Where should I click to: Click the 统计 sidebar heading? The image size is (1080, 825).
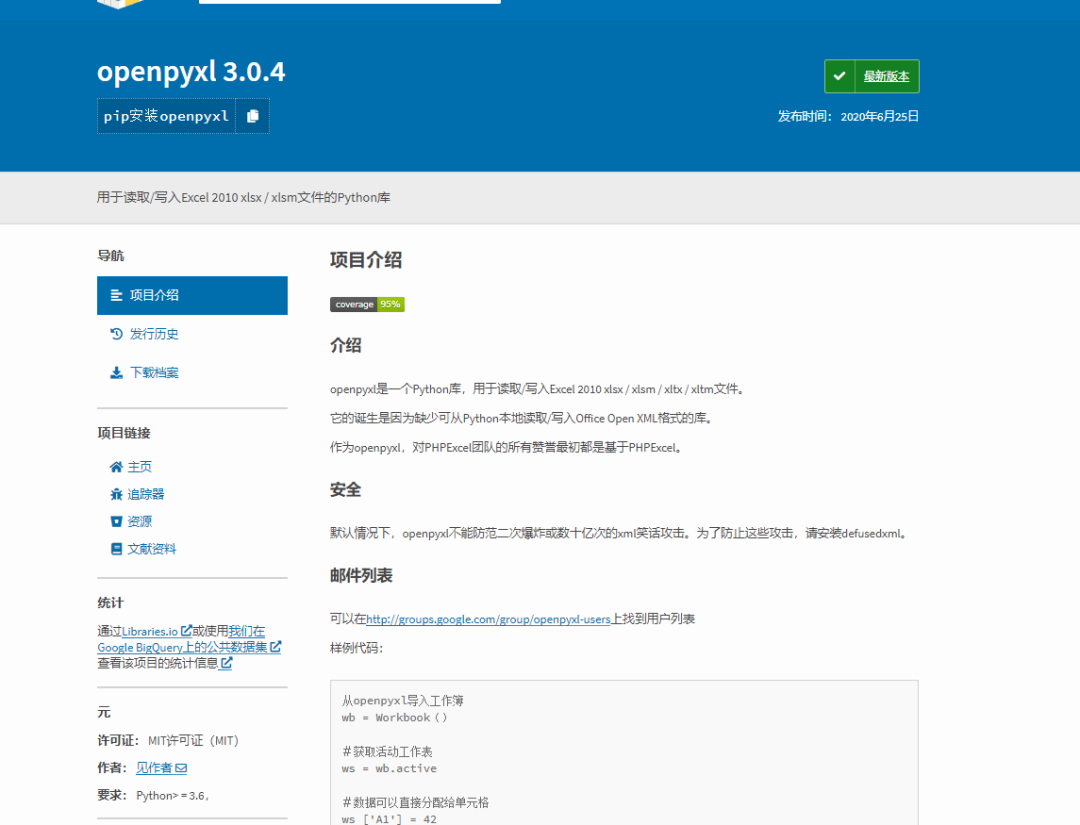click(x=110, y=603)
